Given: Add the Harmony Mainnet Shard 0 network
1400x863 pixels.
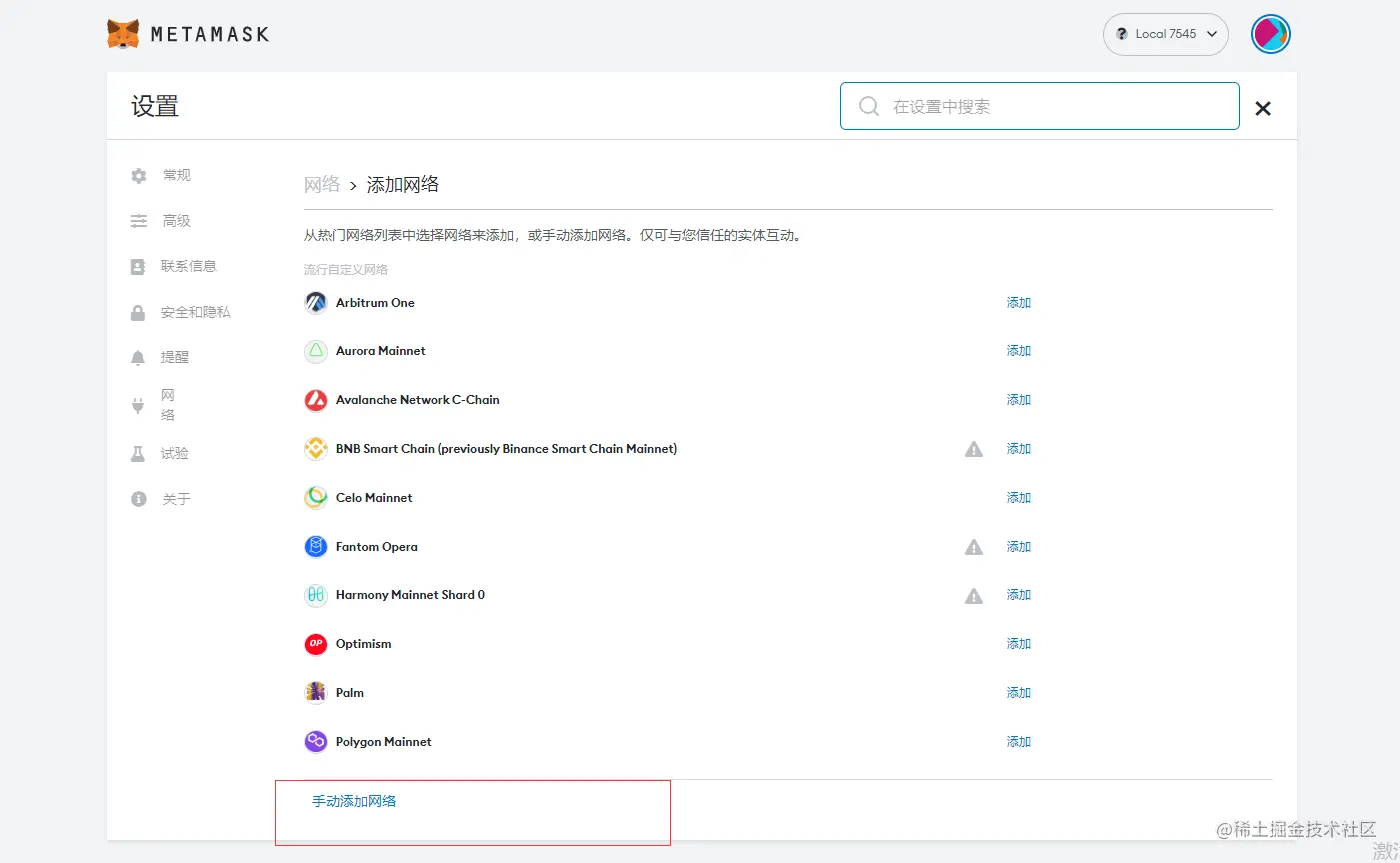Looking at the screenshot, I should point(1019,595).
